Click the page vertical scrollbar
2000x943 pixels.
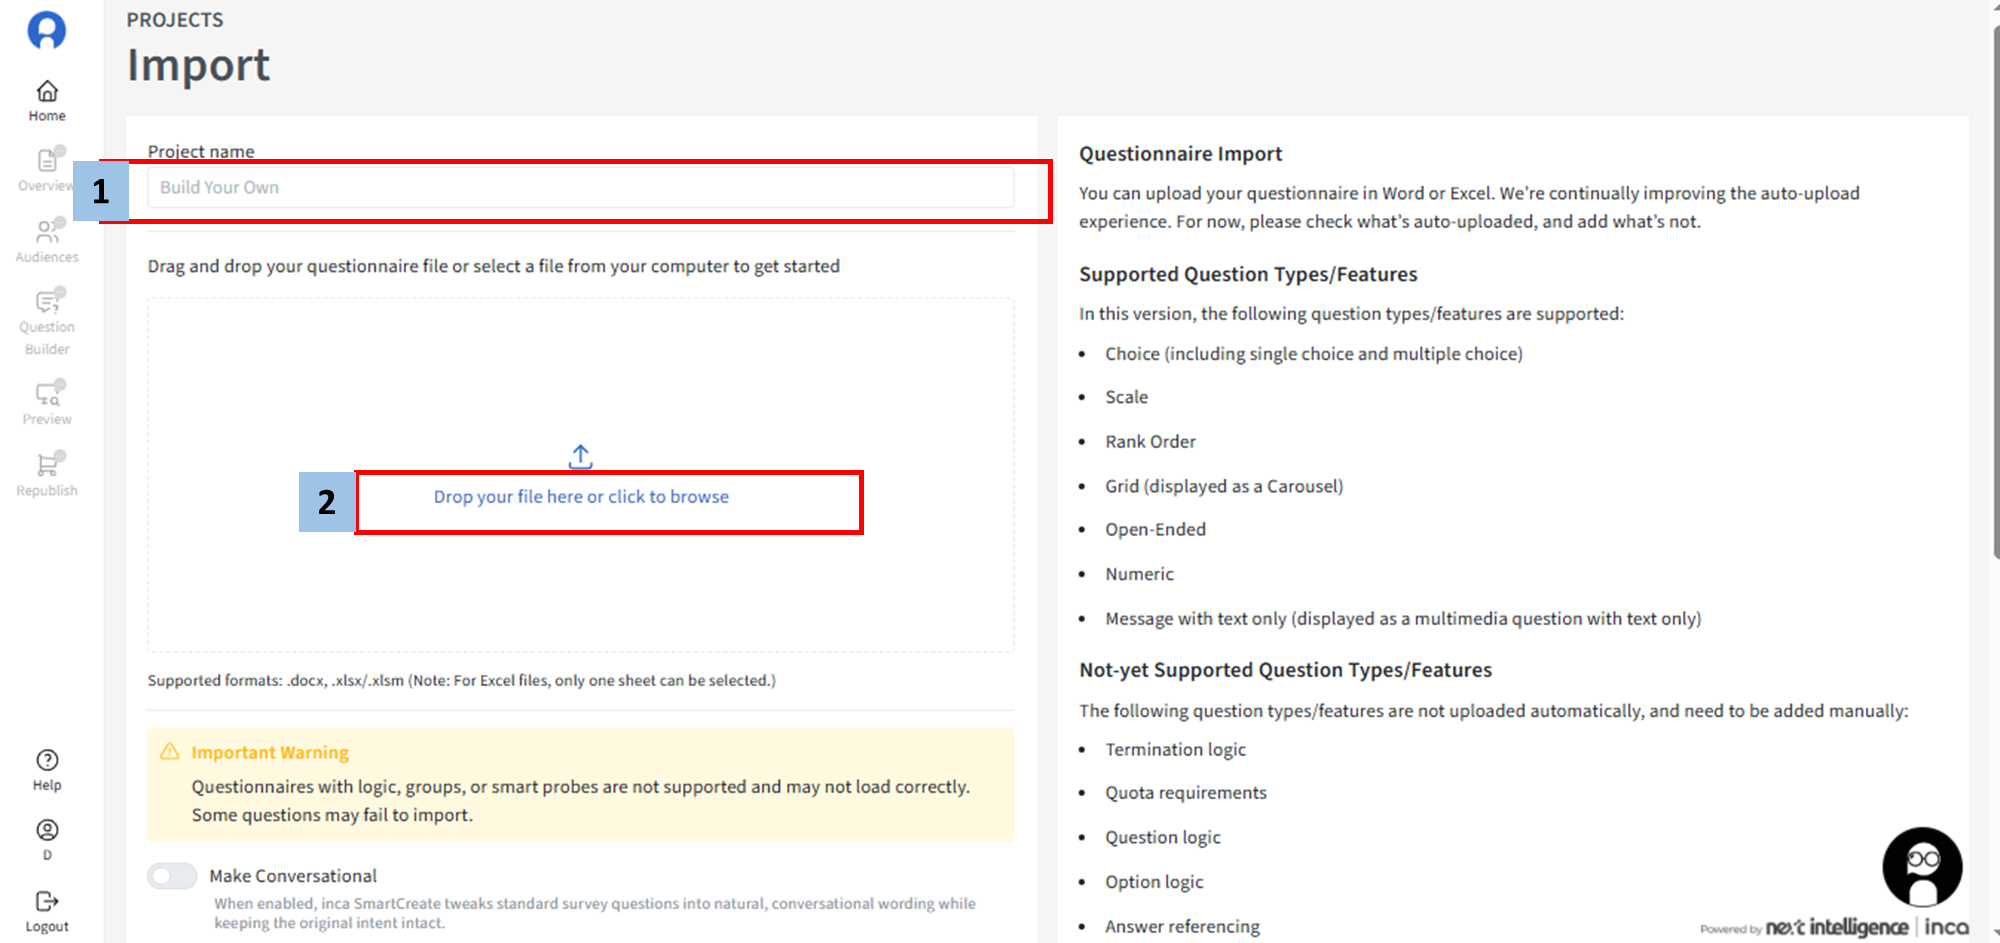[1994, 300]
